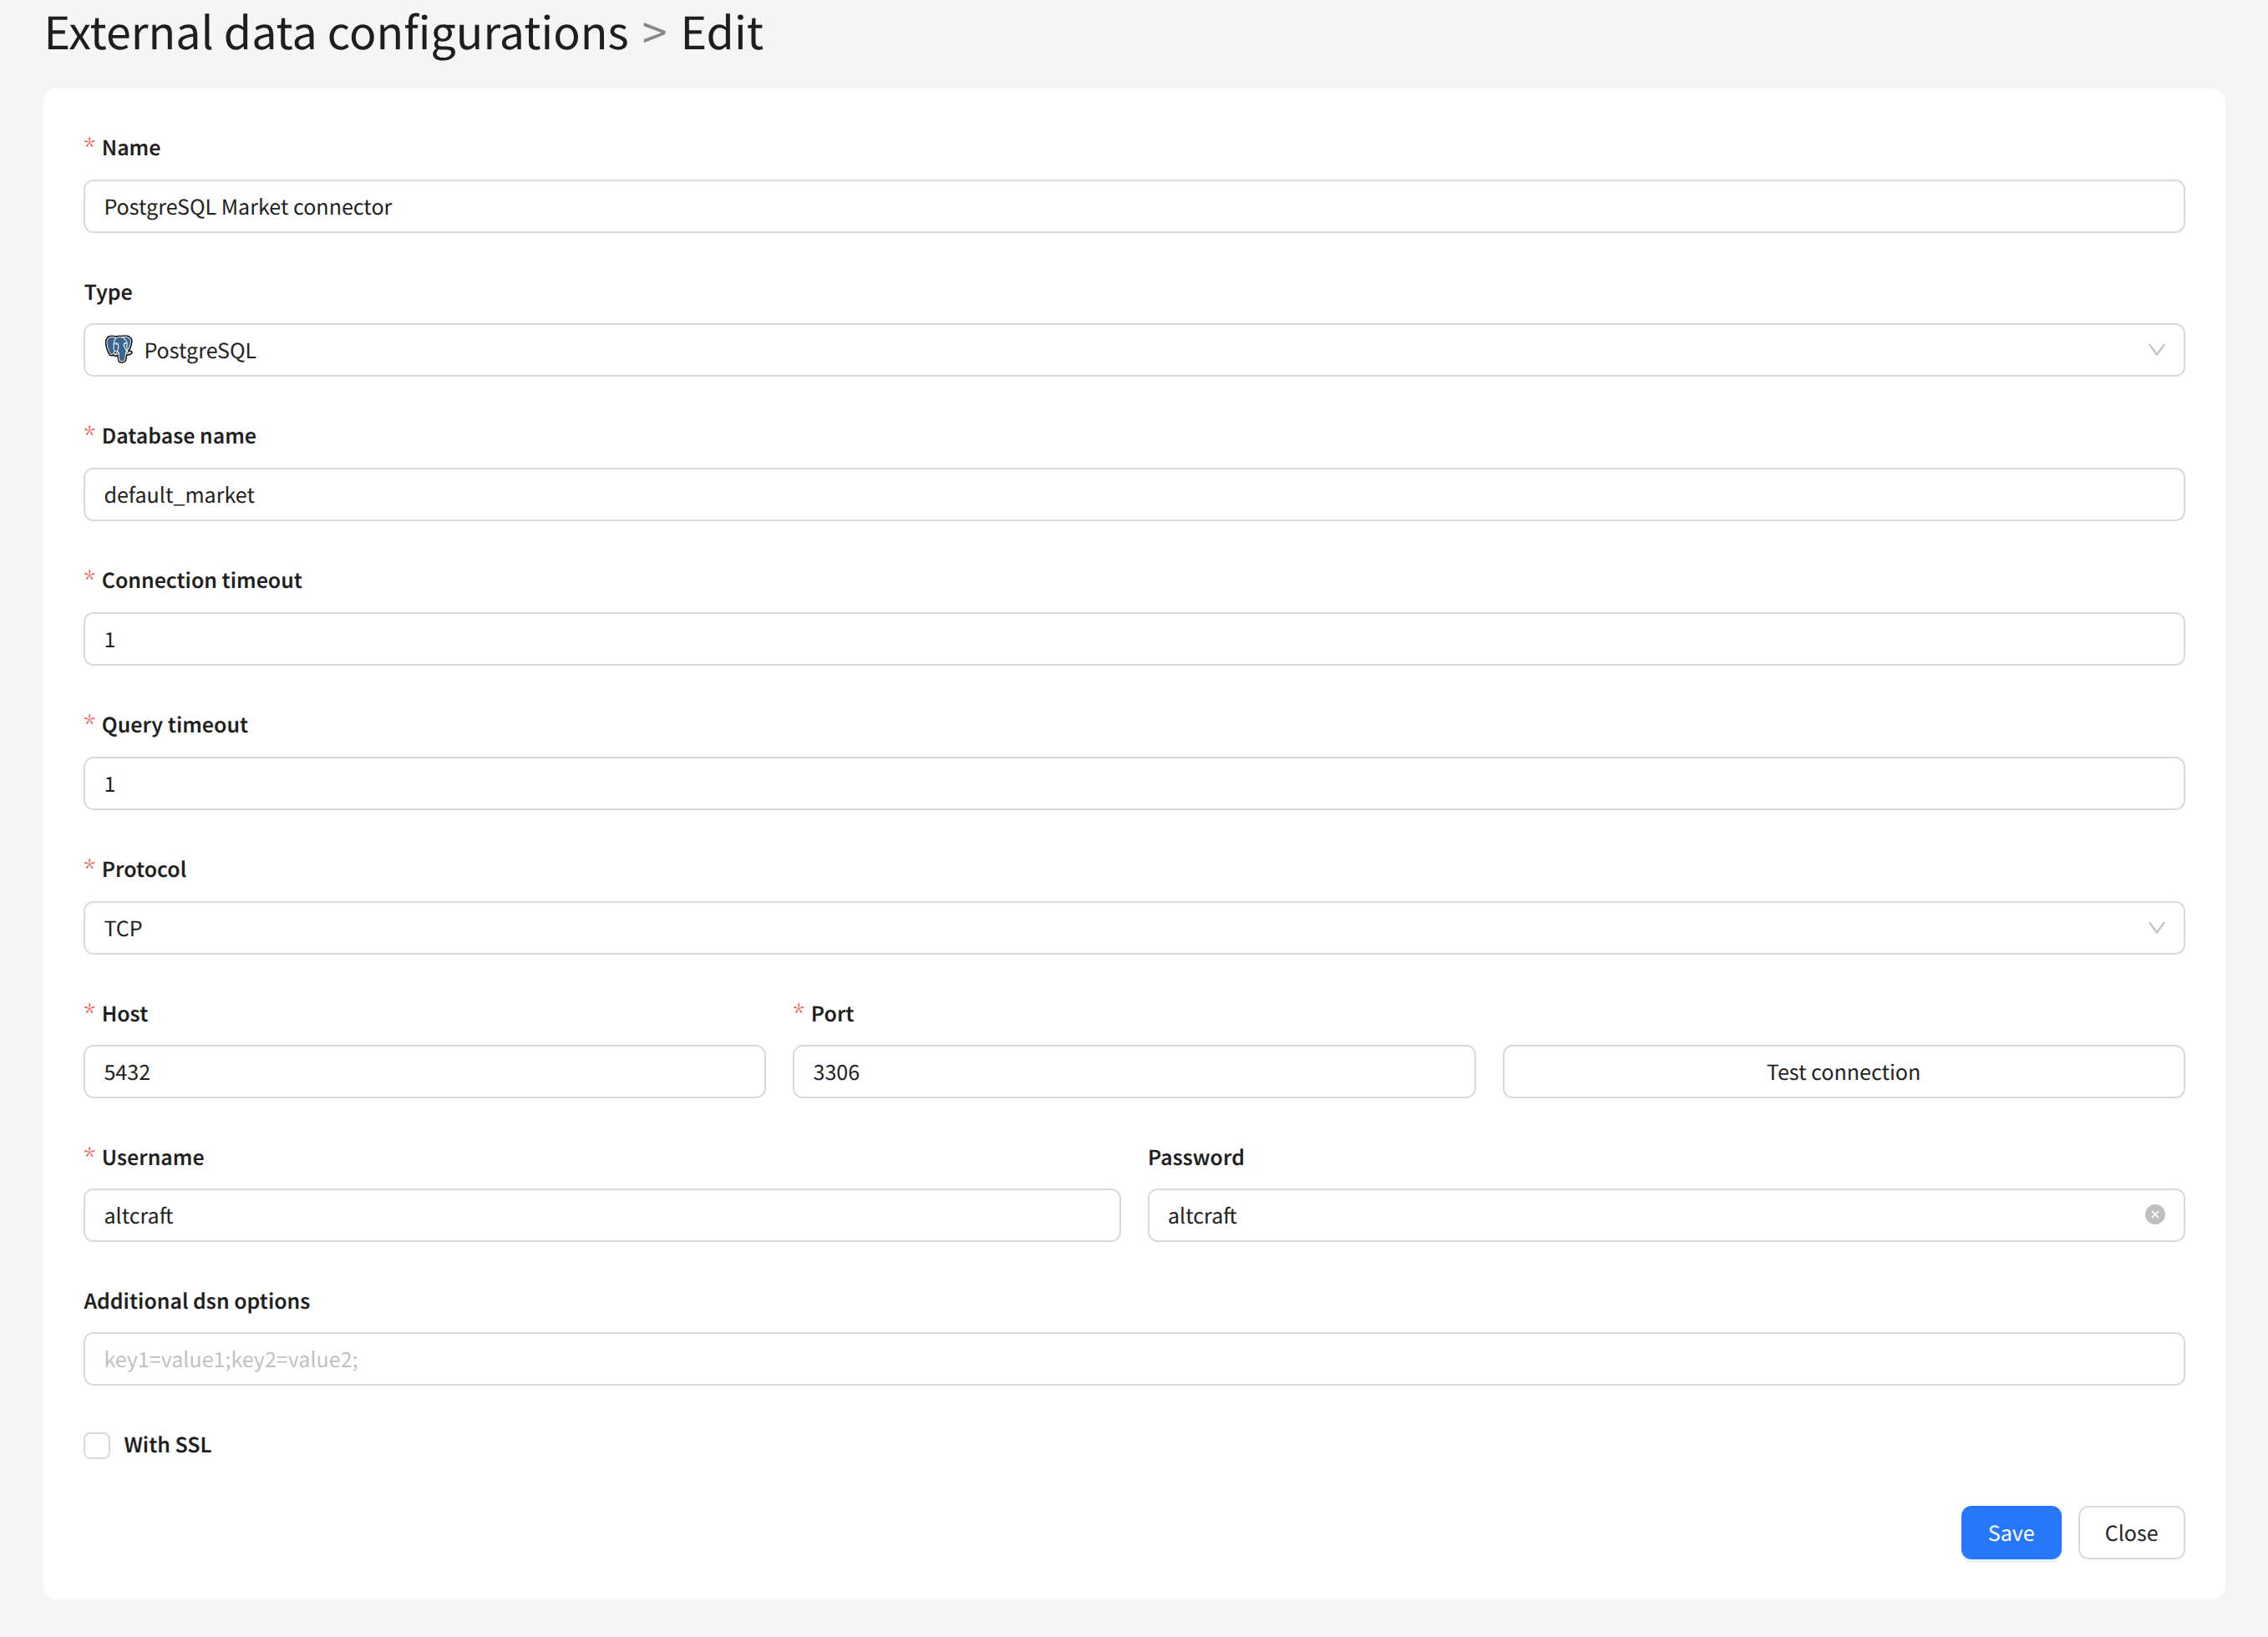
Task: Click the With SSL label text
Action: coord(168,1445)
